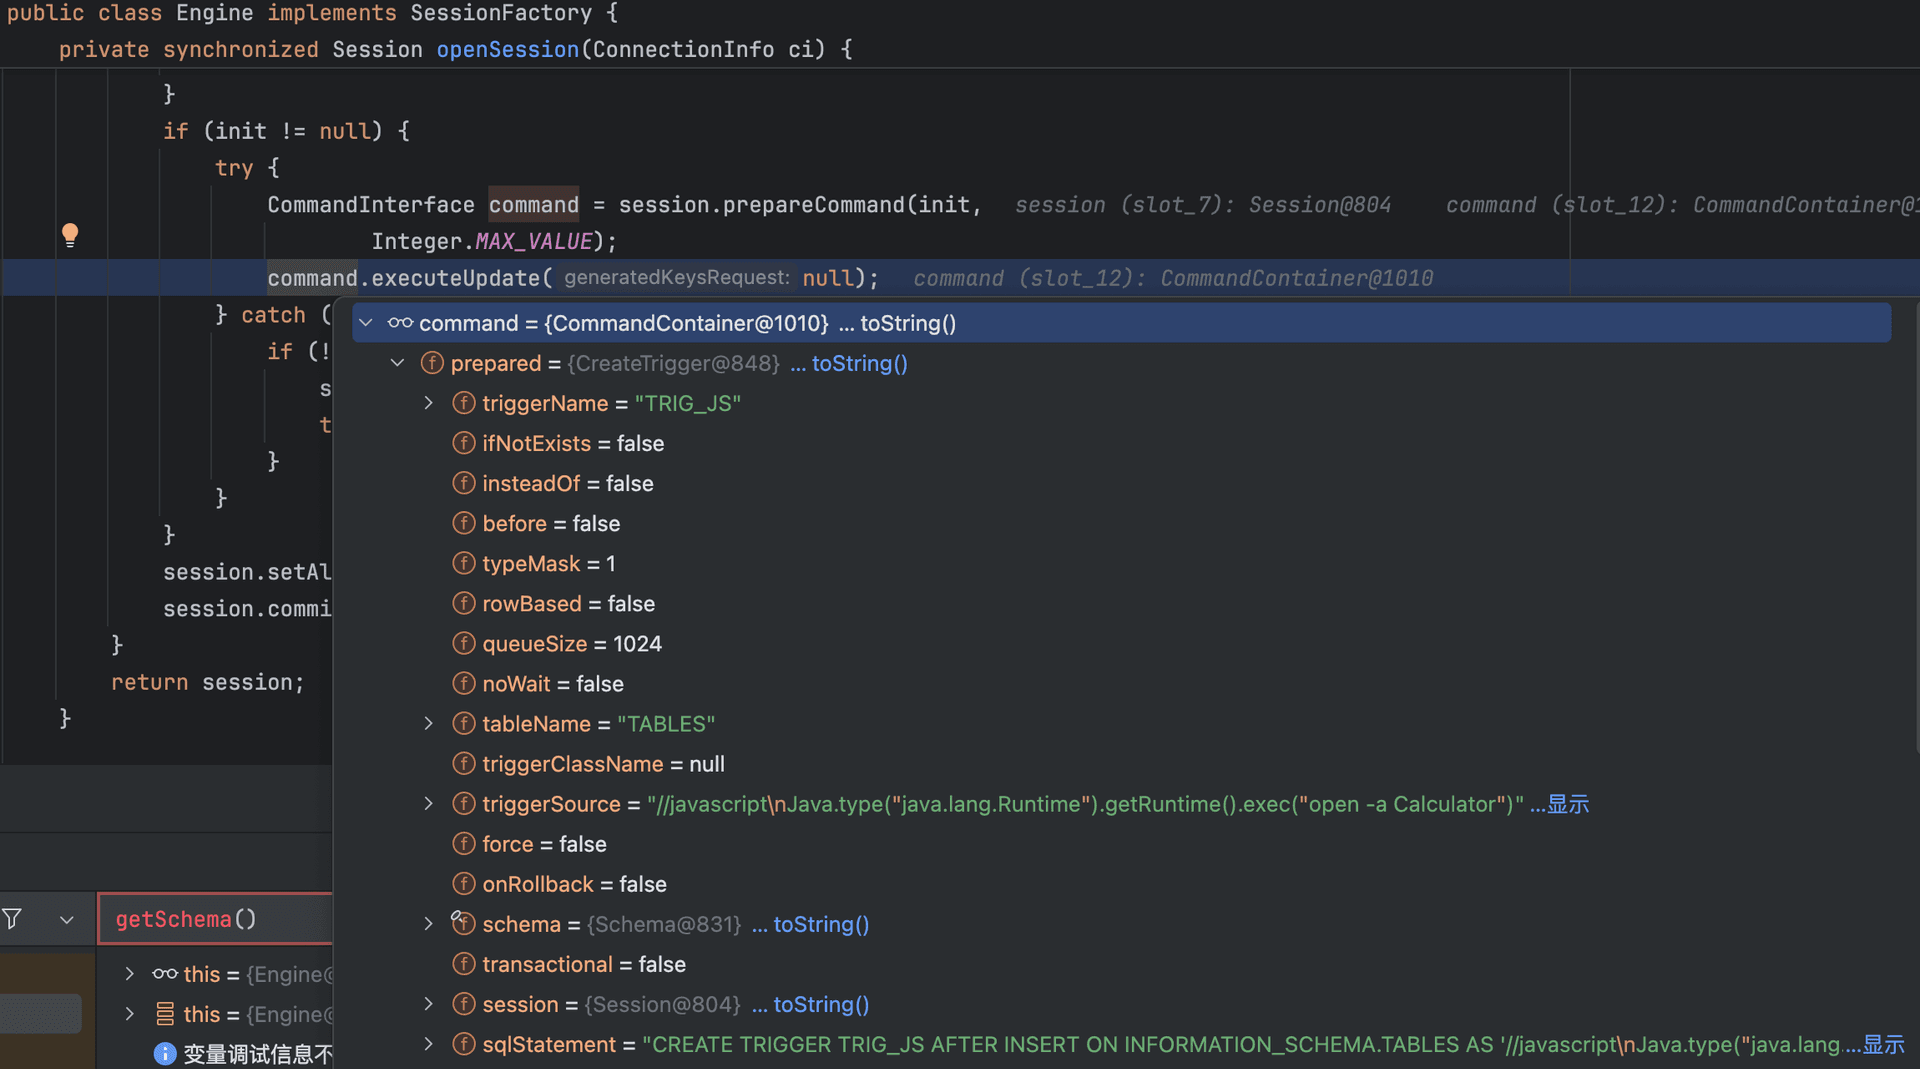Screen dimensions: 1920x1069
Task: Click the field icon beside before
Action: [464, 523]
